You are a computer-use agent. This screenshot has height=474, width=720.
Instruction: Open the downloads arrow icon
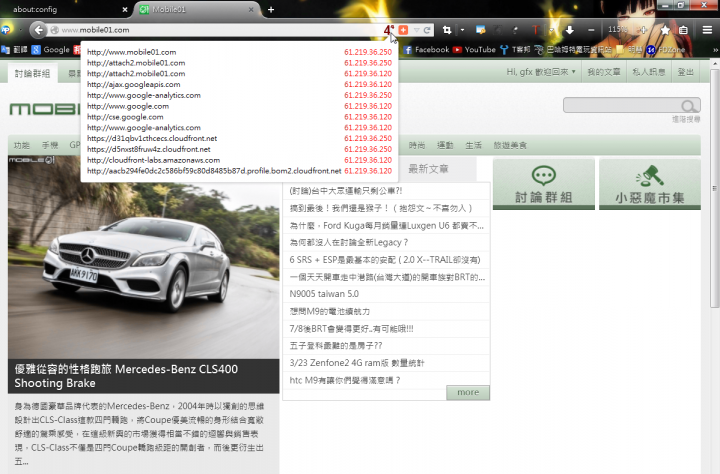pyautogui.click(x=570, y=30)
